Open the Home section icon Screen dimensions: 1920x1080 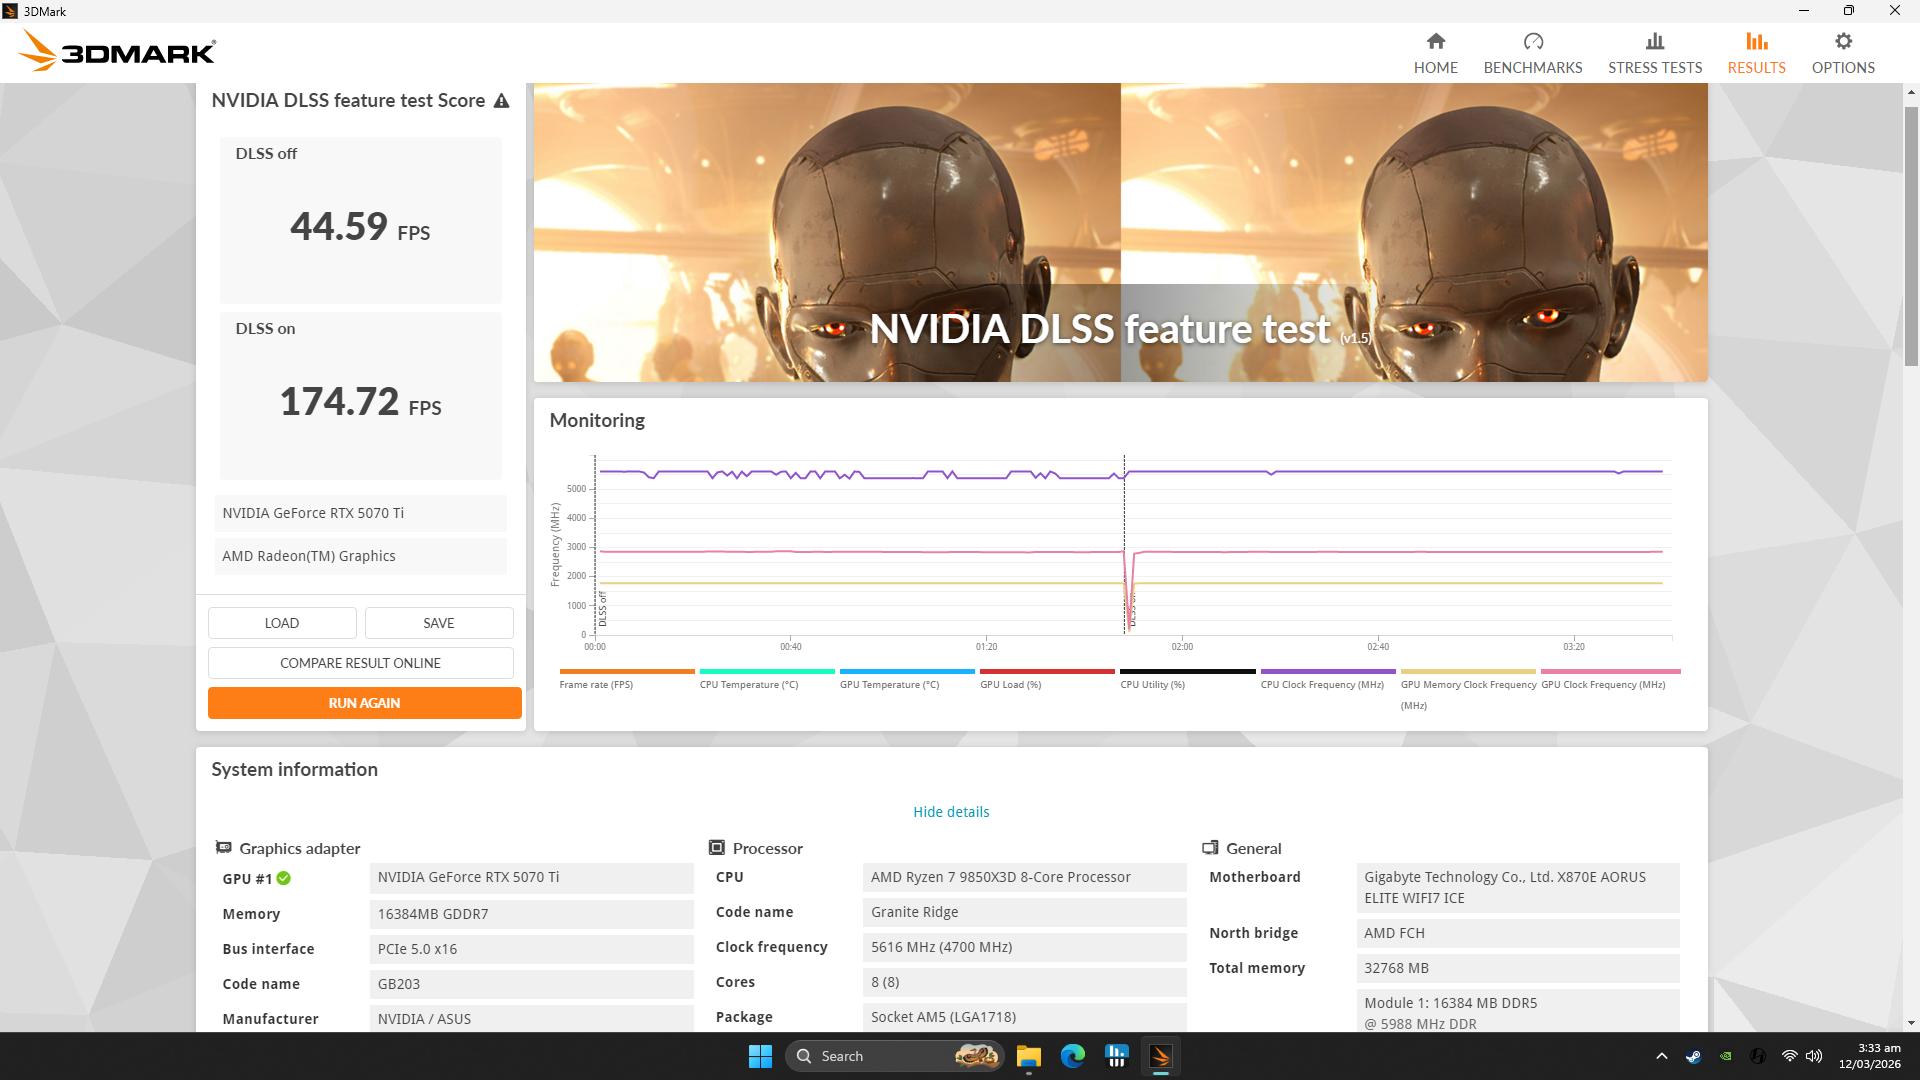[1435, 41]
